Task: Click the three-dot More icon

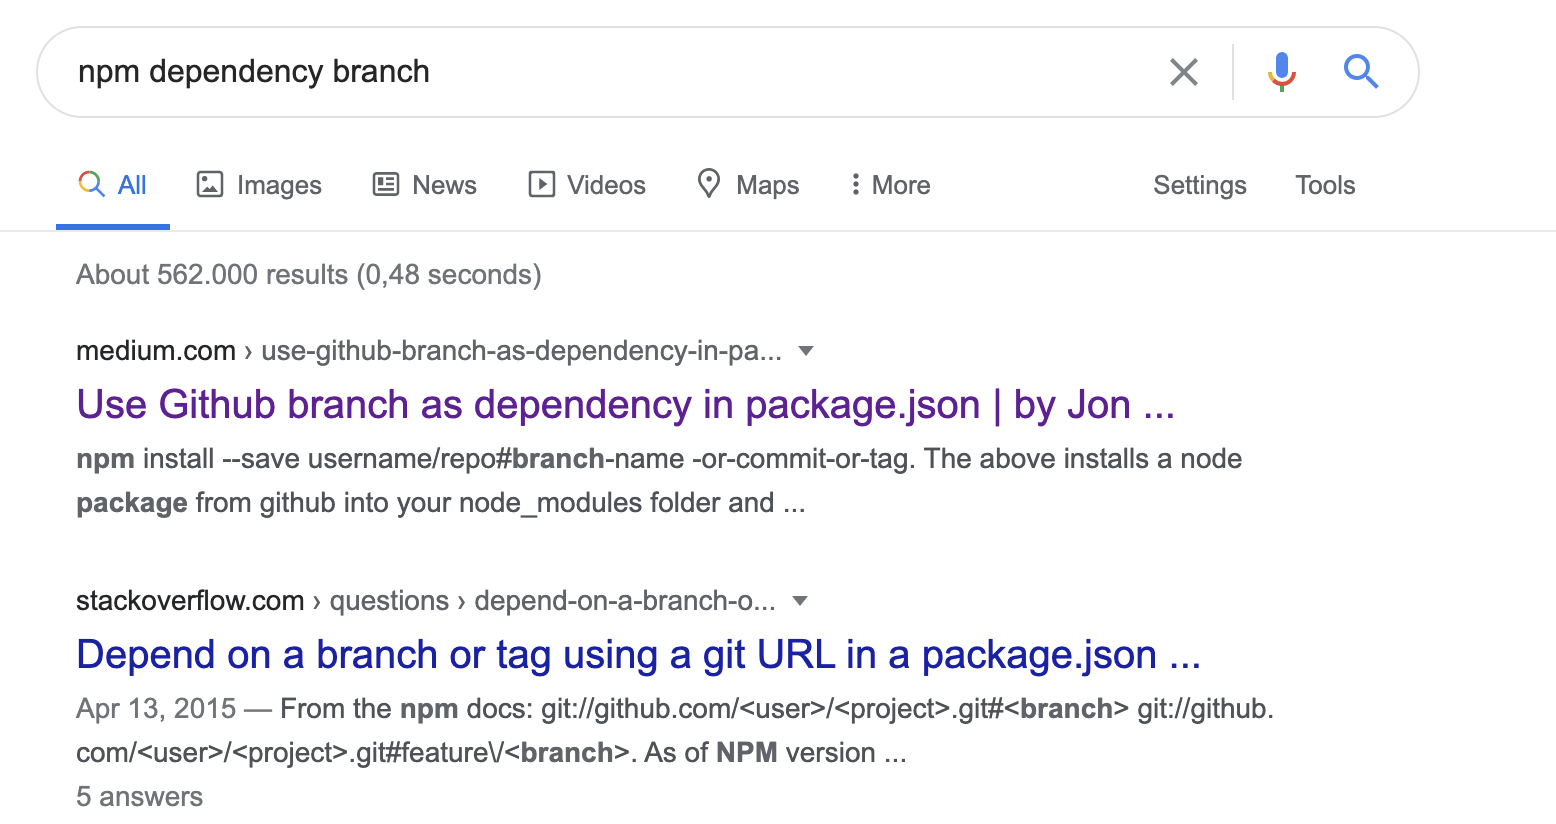Action: (855, 184)
